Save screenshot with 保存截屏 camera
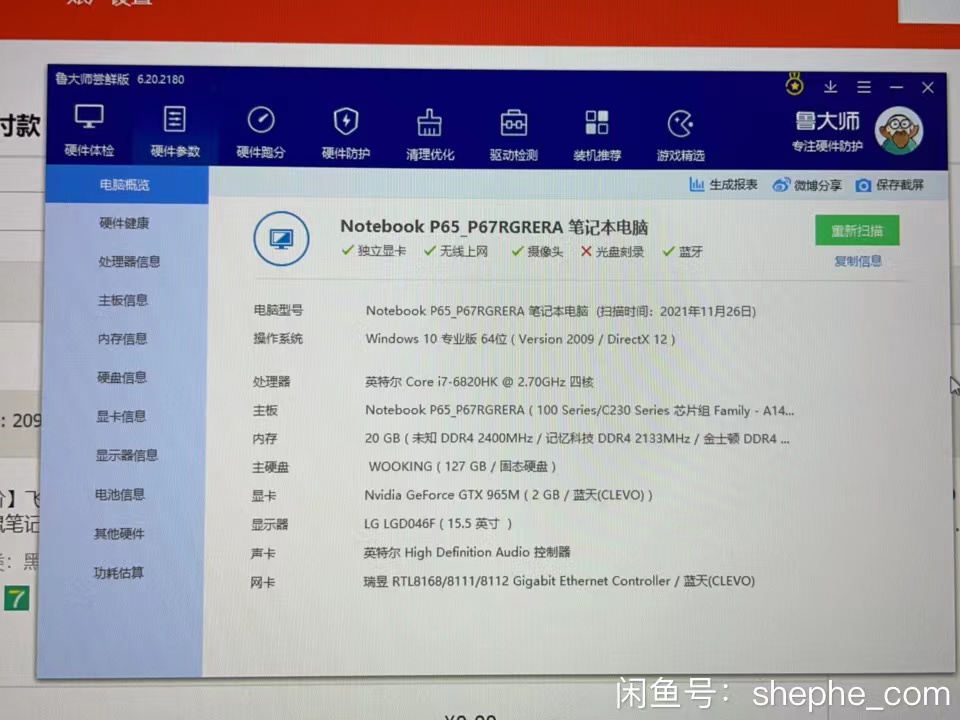This screenshot has width=960, height=720. [x=864, y=185]
